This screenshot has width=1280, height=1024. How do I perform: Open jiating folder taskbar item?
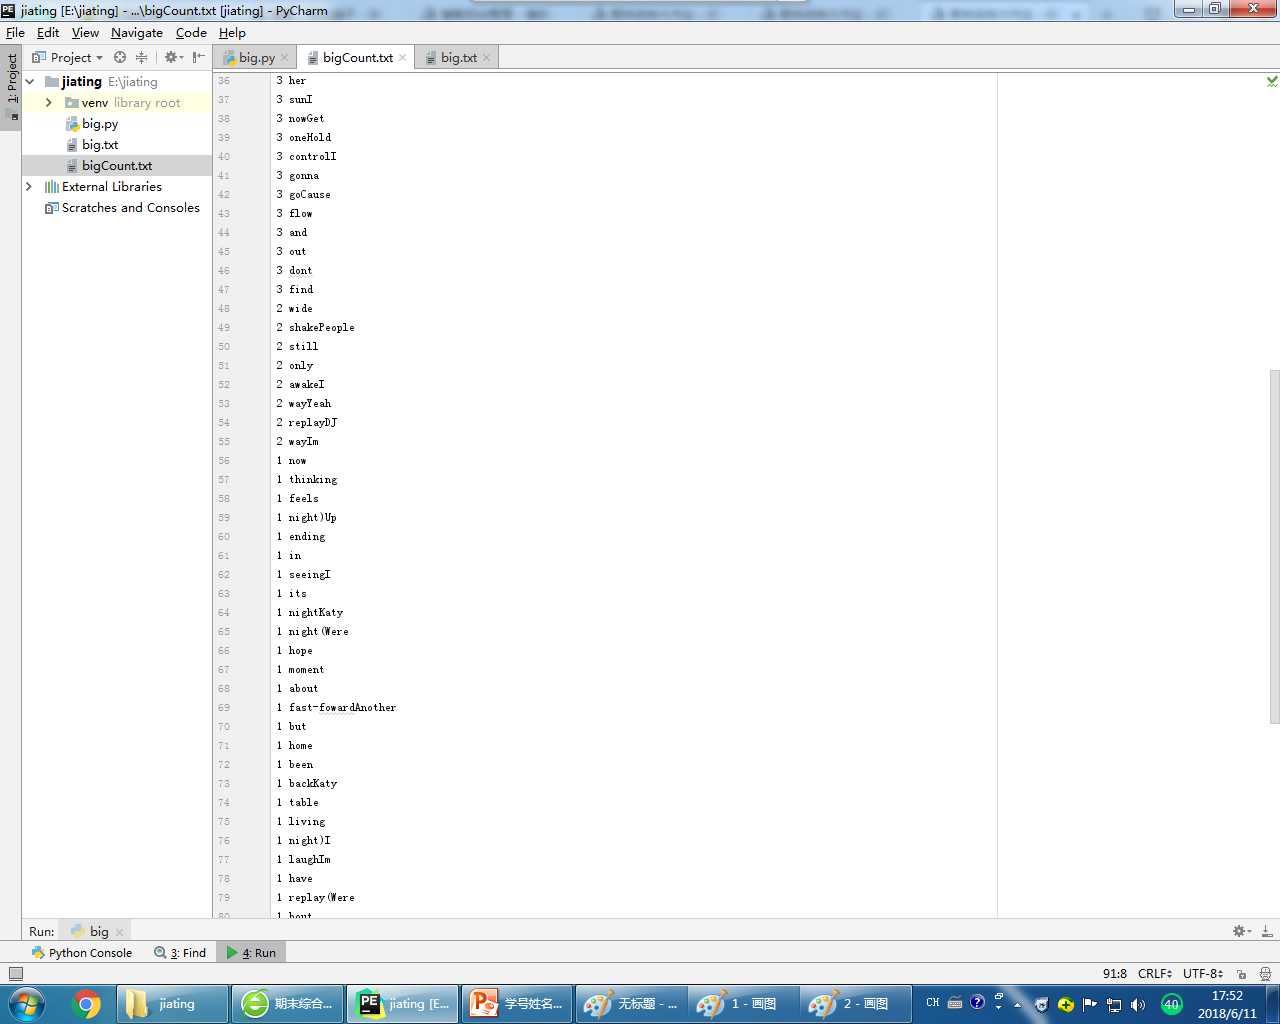point(172,1004)
